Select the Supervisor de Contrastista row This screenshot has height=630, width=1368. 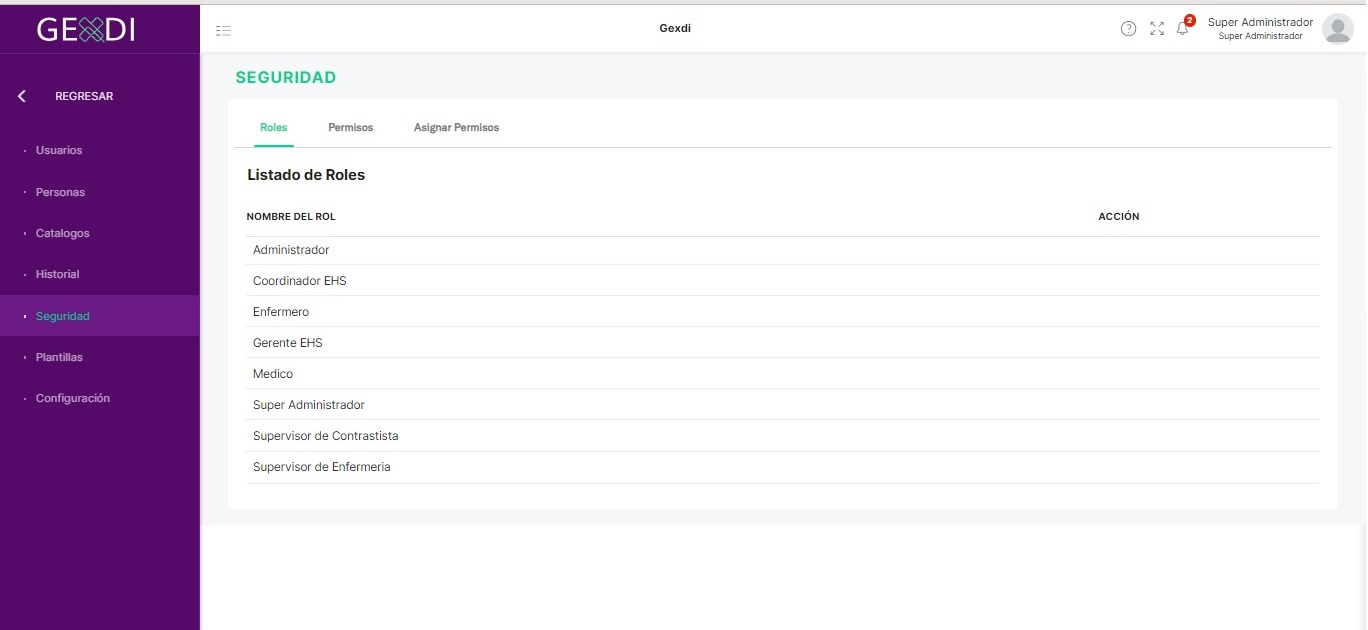click(782, 436)
